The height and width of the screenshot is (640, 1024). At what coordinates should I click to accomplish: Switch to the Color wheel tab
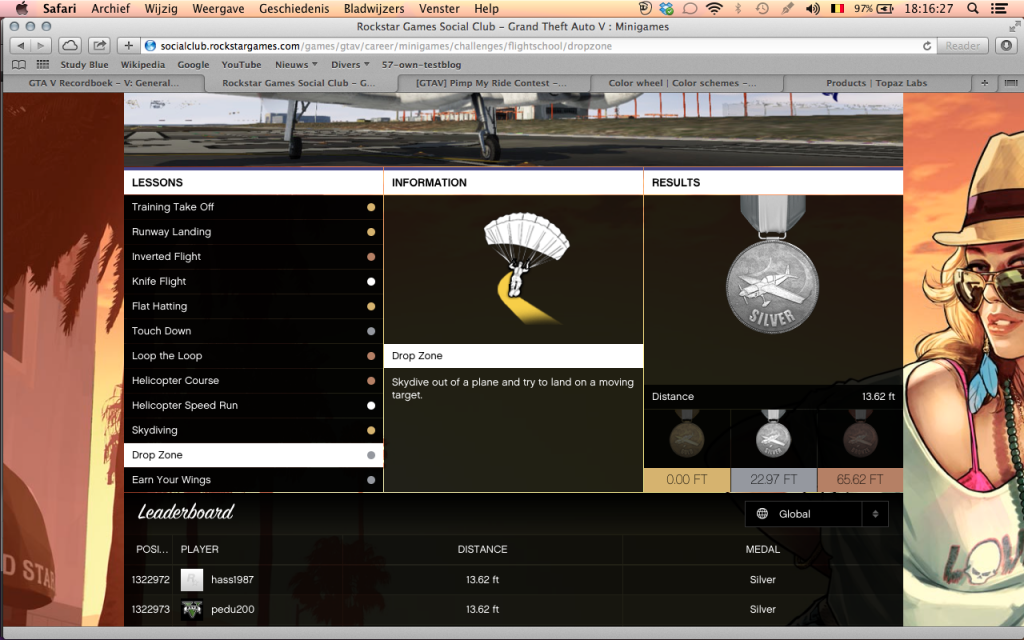tap(682, 83)
